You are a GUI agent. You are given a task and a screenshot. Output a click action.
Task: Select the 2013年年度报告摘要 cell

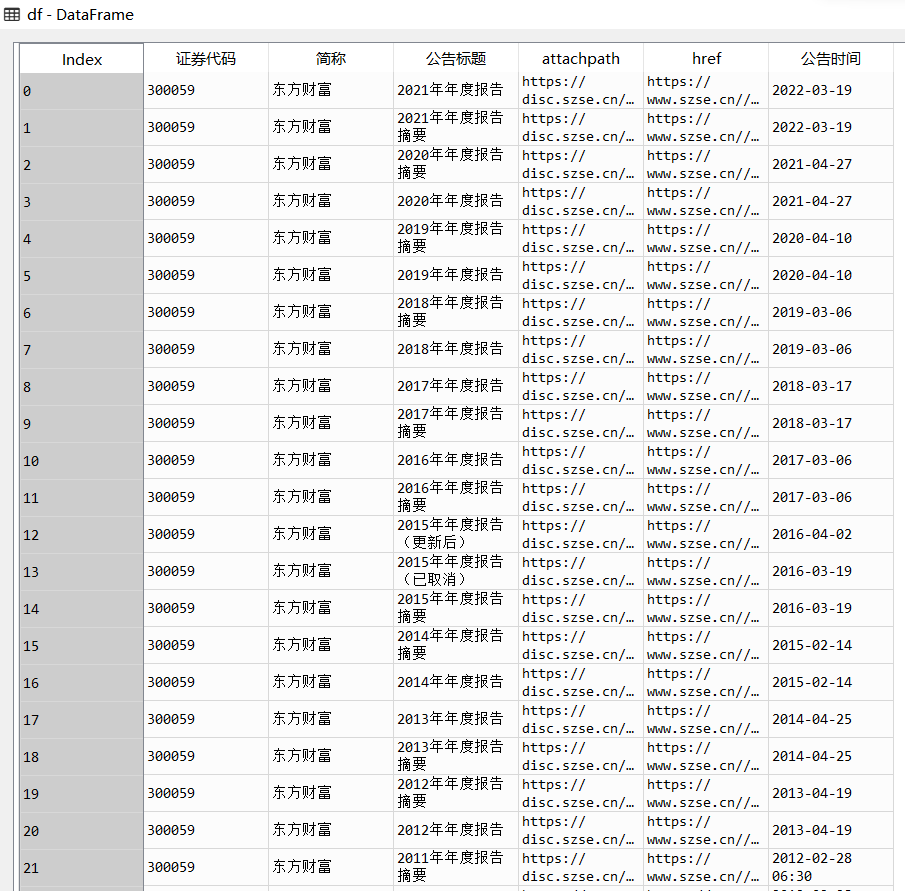coord(456,757)
